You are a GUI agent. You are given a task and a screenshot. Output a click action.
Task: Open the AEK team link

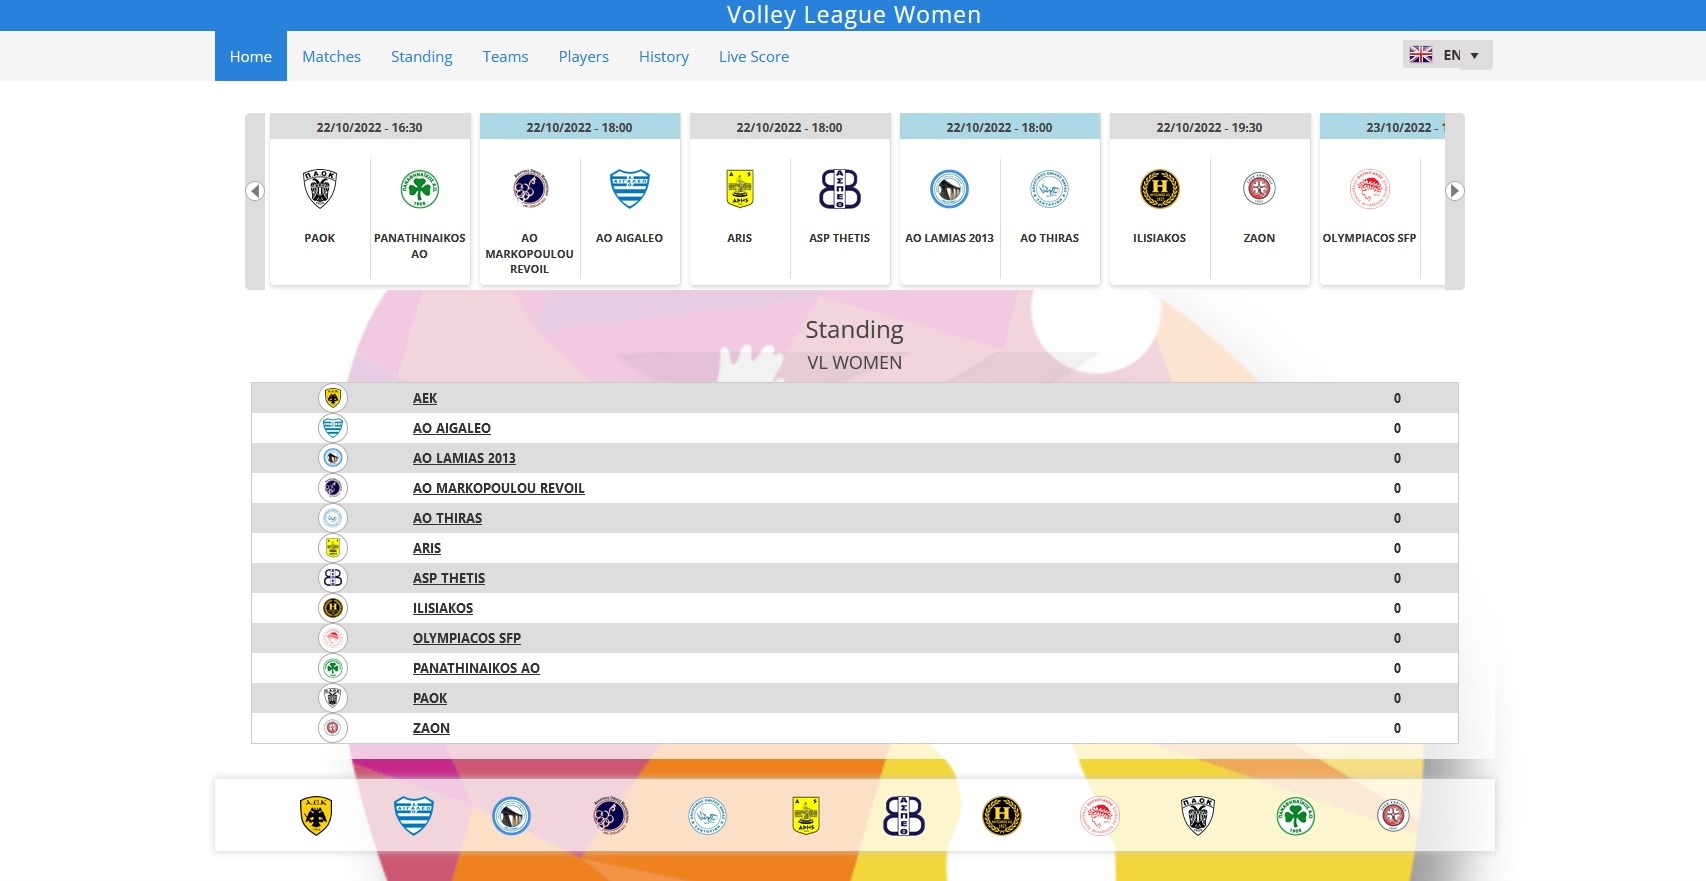click(x=425, y=398)
